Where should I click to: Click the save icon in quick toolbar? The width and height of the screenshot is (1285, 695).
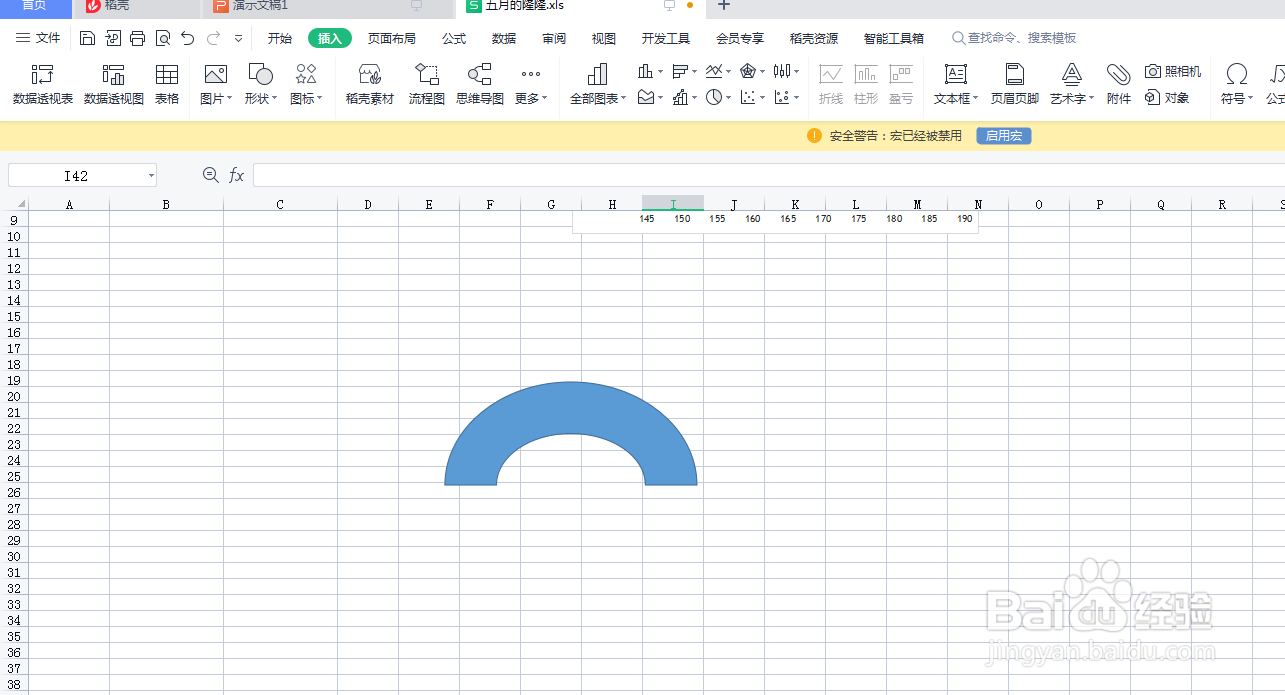point(88,38)
